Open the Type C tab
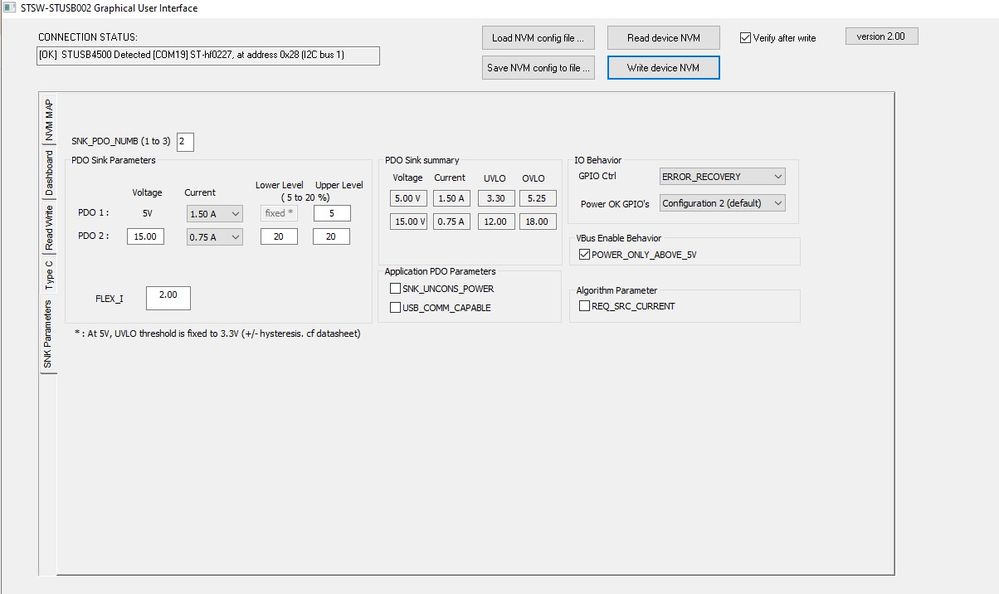Image resolution: width=999 pixels, height=594 pixels. (48, 274)
